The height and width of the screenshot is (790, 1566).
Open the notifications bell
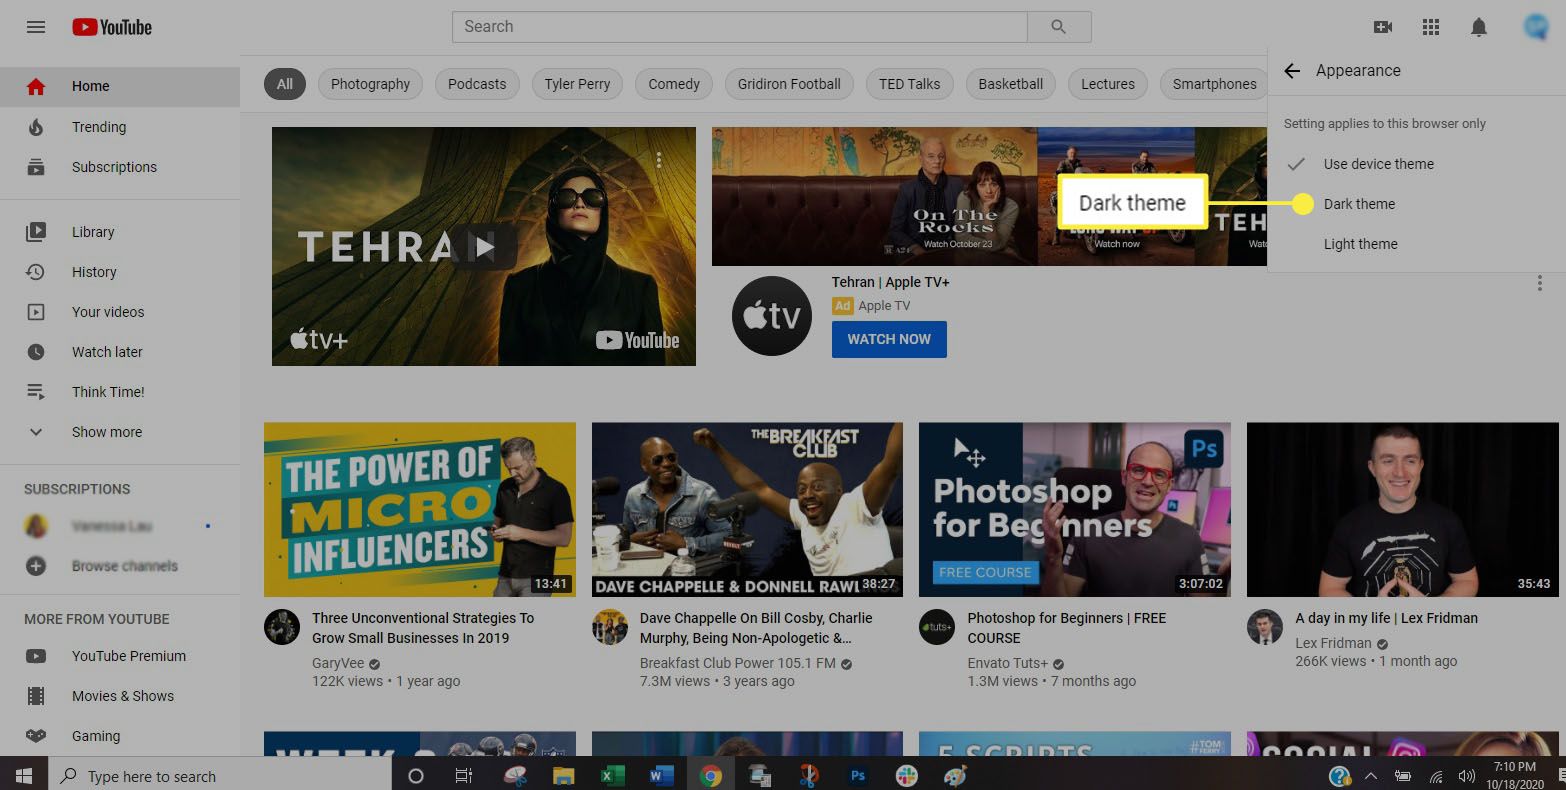point(1479,27)
